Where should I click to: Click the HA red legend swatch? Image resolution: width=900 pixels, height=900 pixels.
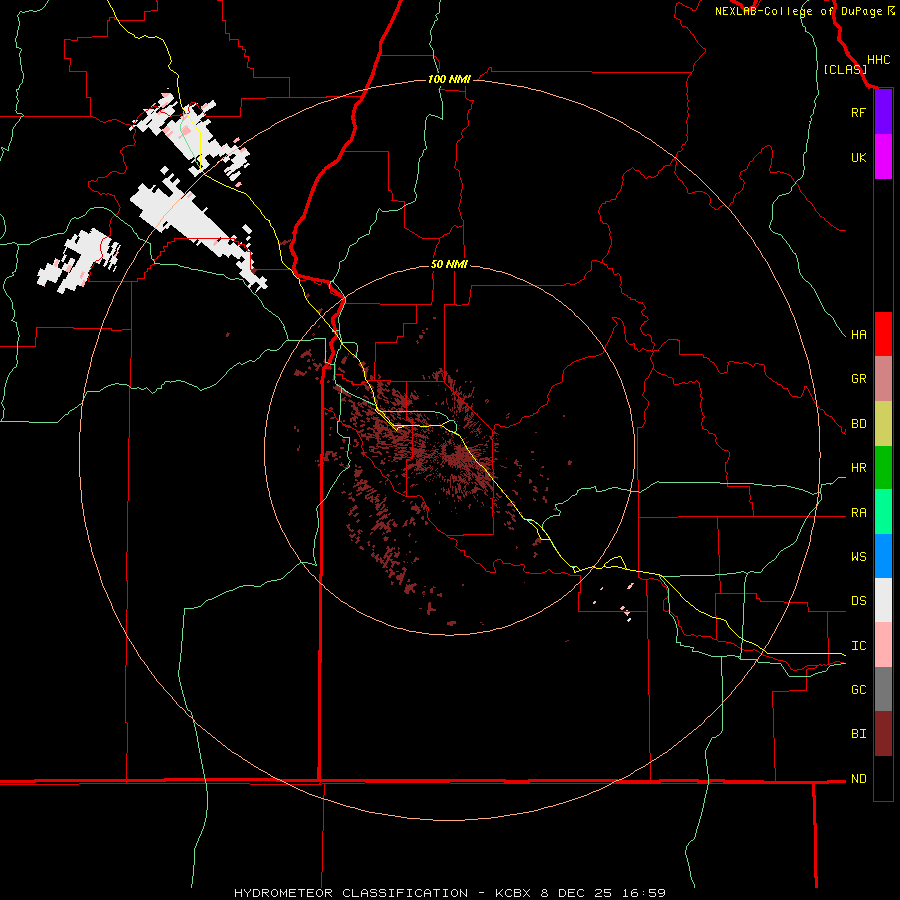pyautogui.click(x=883, y=334)
